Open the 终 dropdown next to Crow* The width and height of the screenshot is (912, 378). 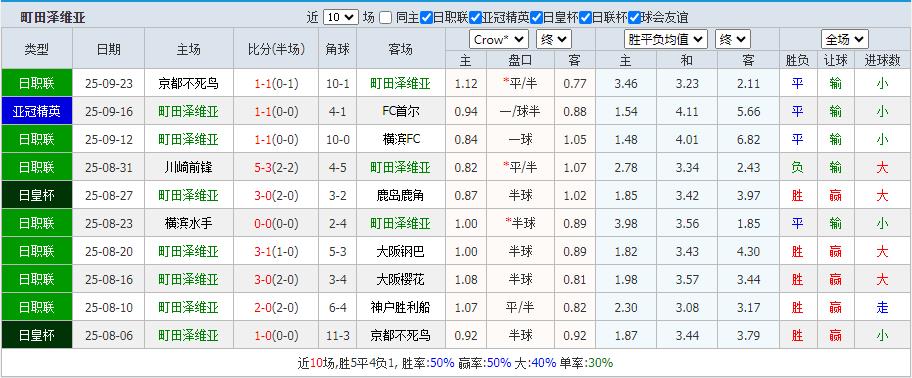click(554, 40)
